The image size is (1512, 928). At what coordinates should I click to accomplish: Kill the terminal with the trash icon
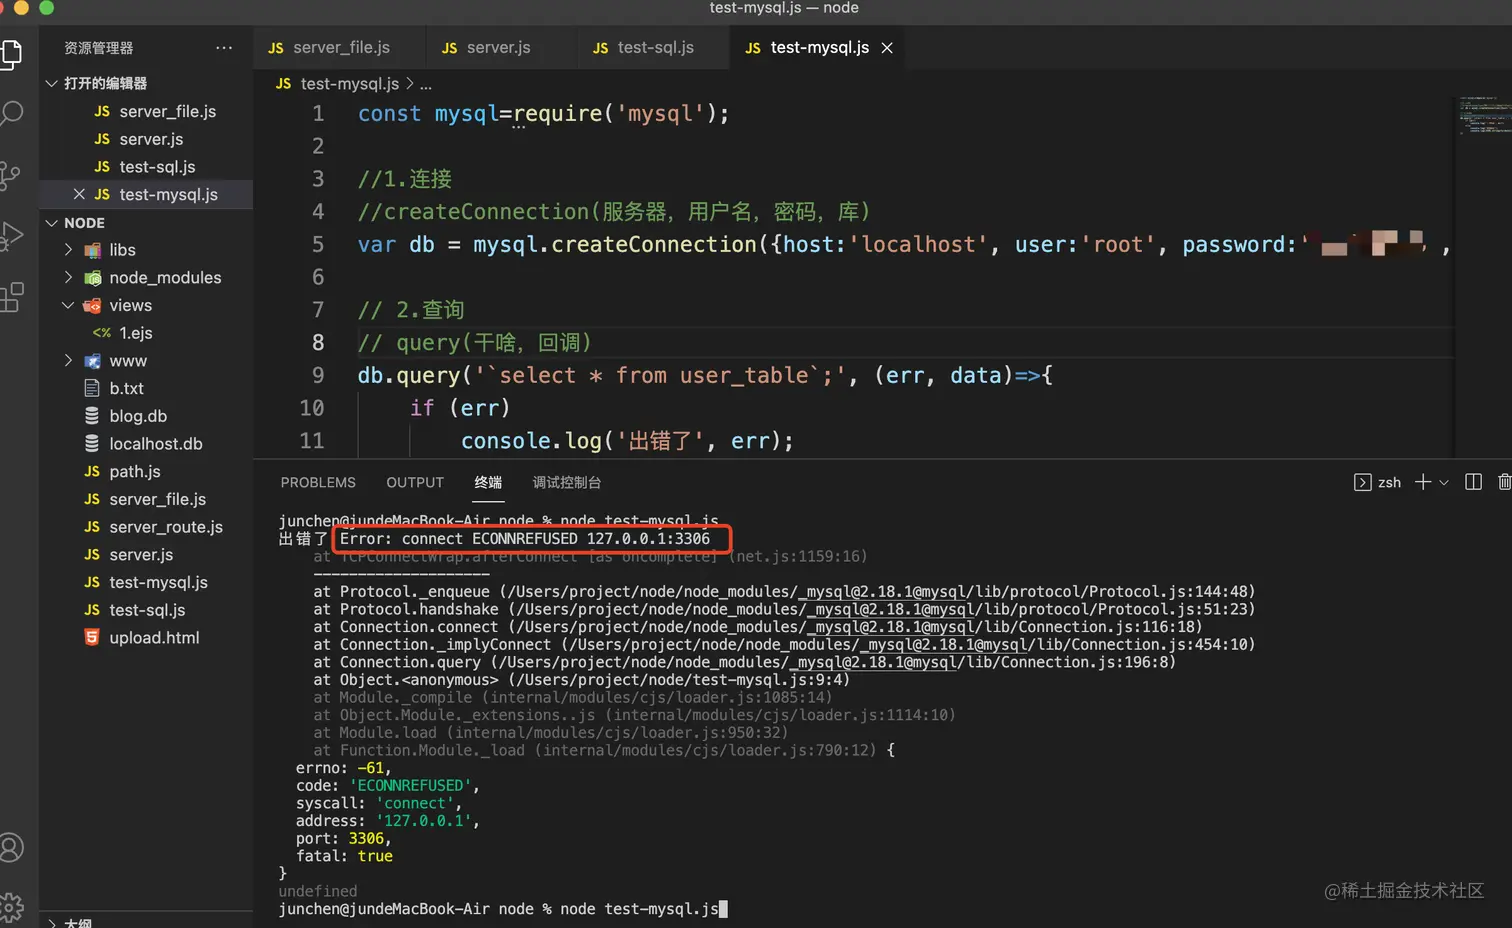[1505, 481]
